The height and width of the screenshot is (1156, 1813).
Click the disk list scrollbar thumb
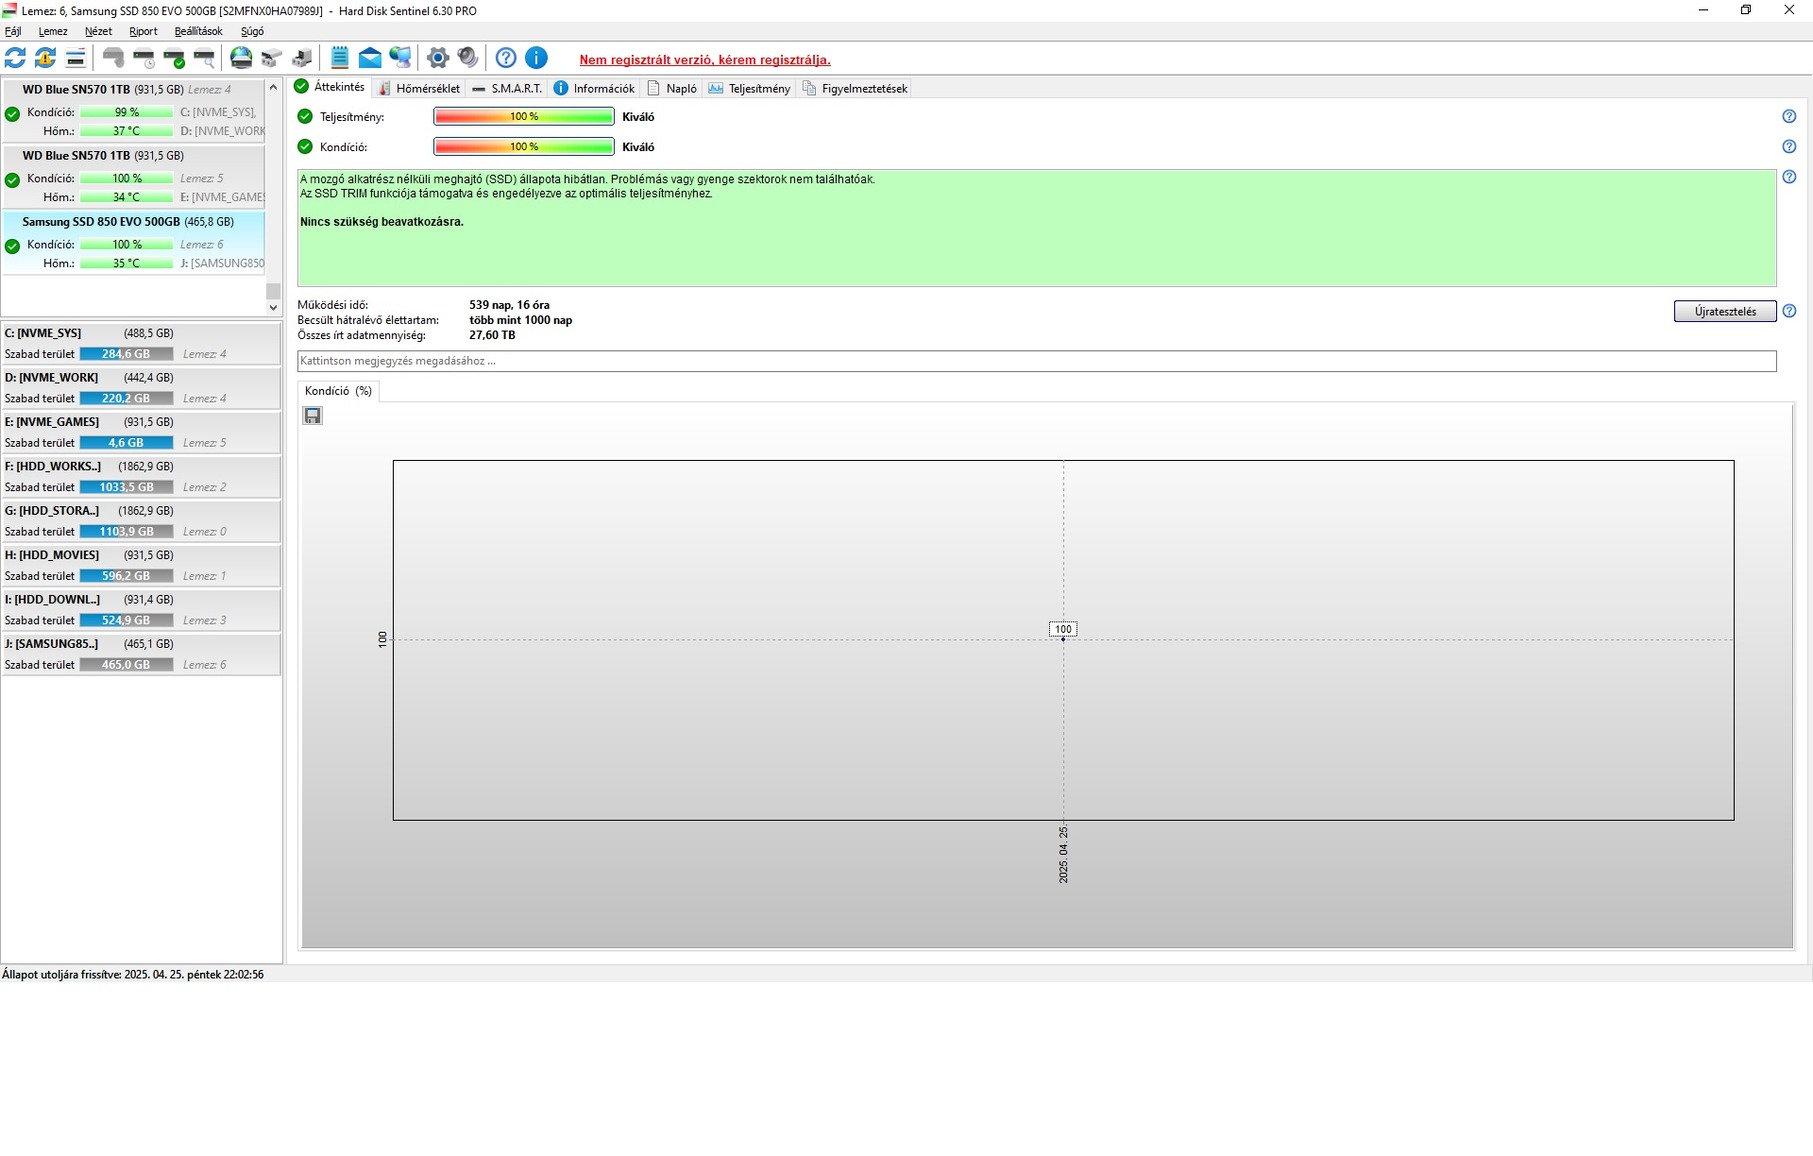273,291
